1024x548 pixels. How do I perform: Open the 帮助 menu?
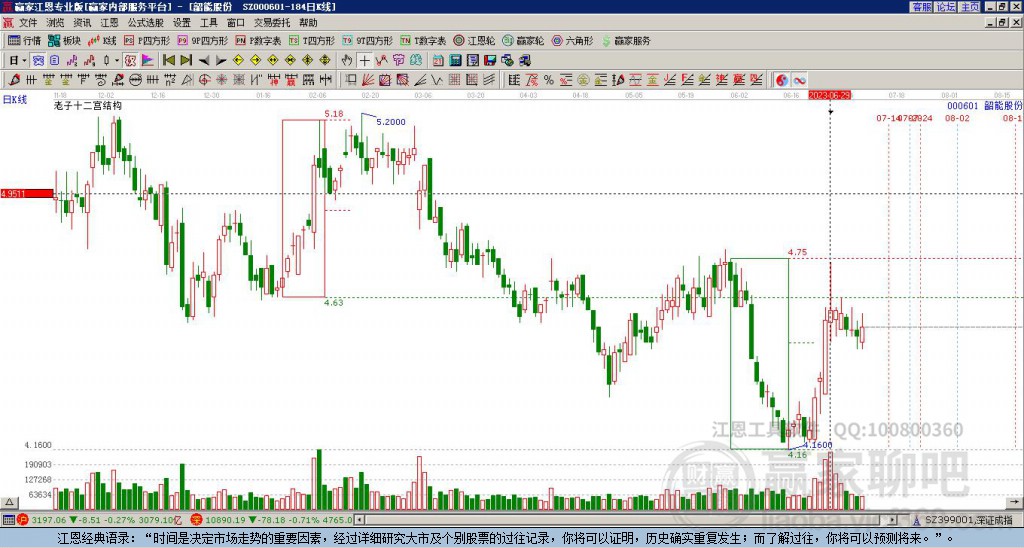(308, 23)
